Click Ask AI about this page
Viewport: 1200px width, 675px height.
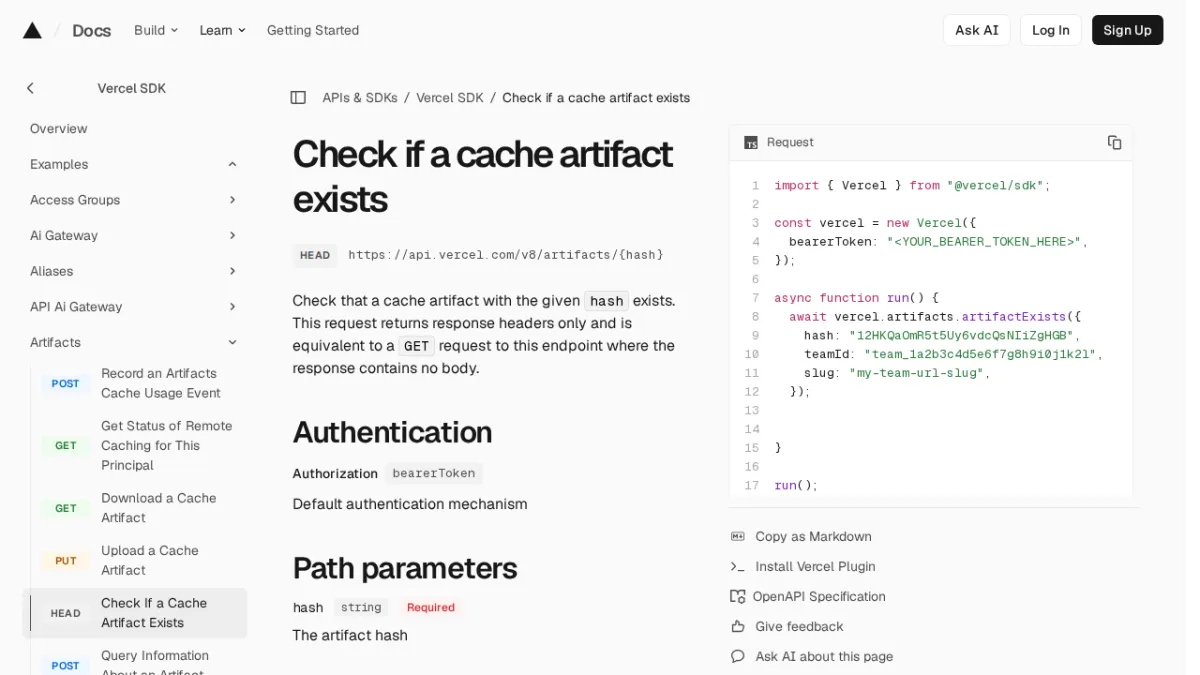coord(824,656)
